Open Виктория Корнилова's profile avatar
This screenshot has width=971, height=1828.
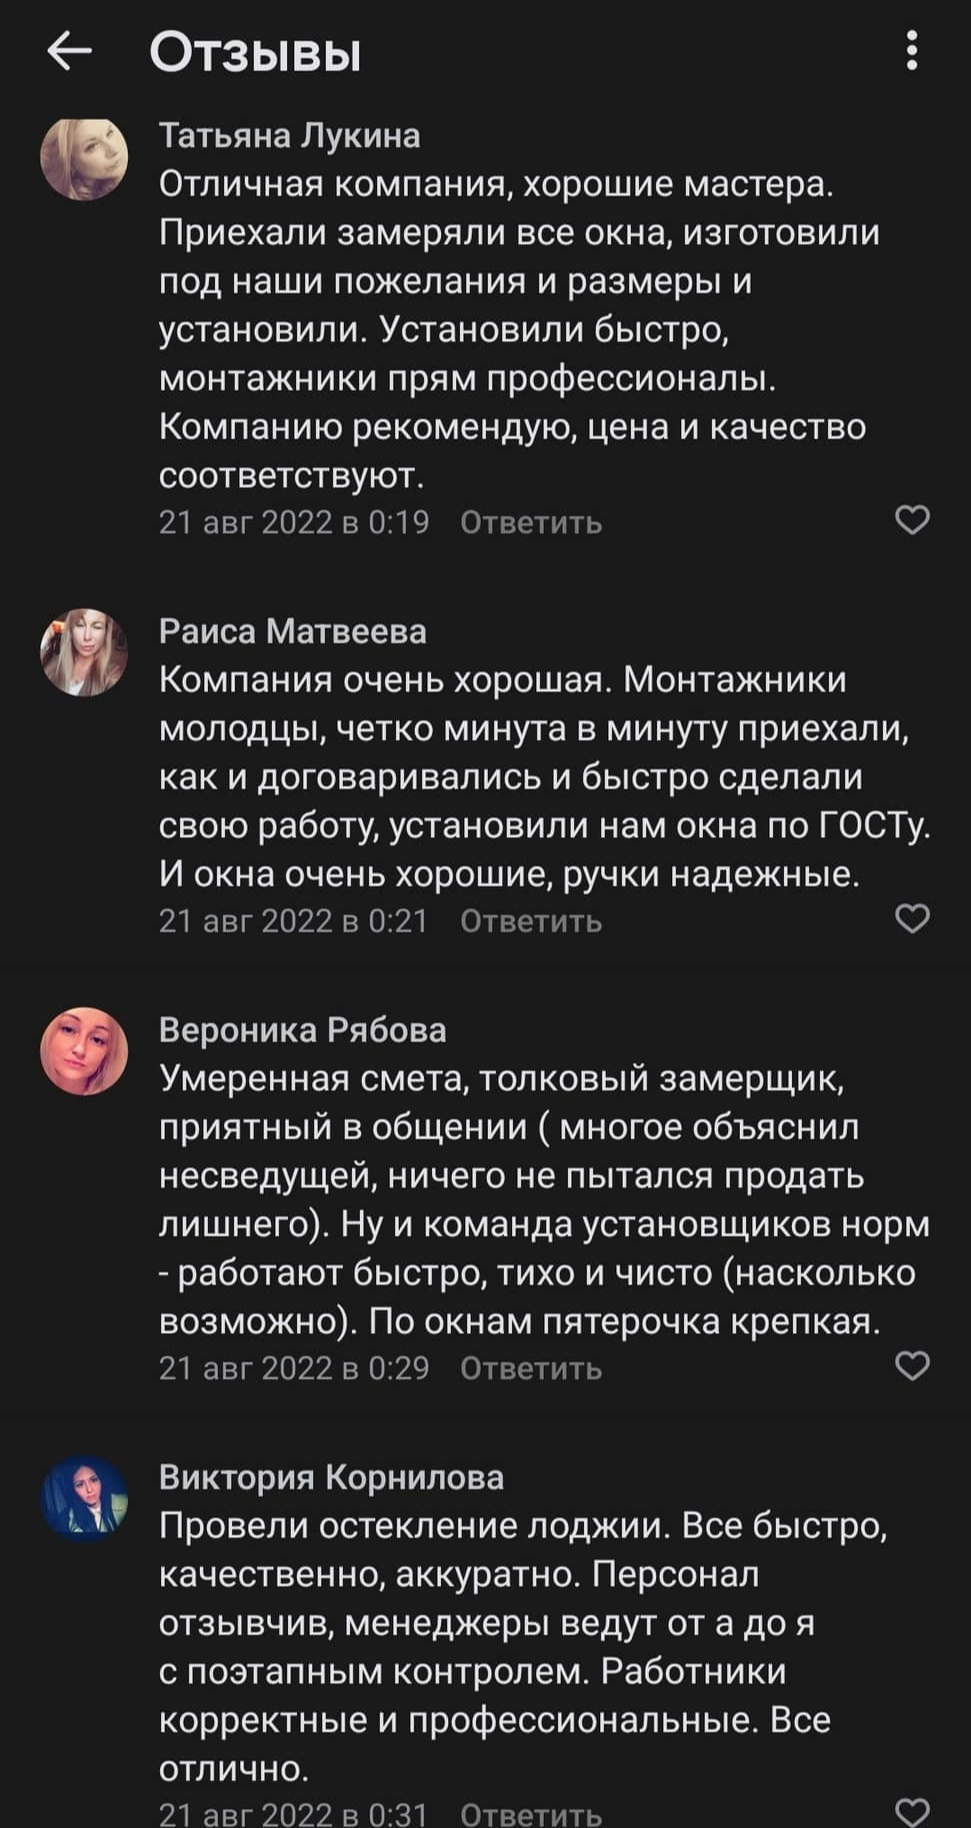coord(84,1497)
